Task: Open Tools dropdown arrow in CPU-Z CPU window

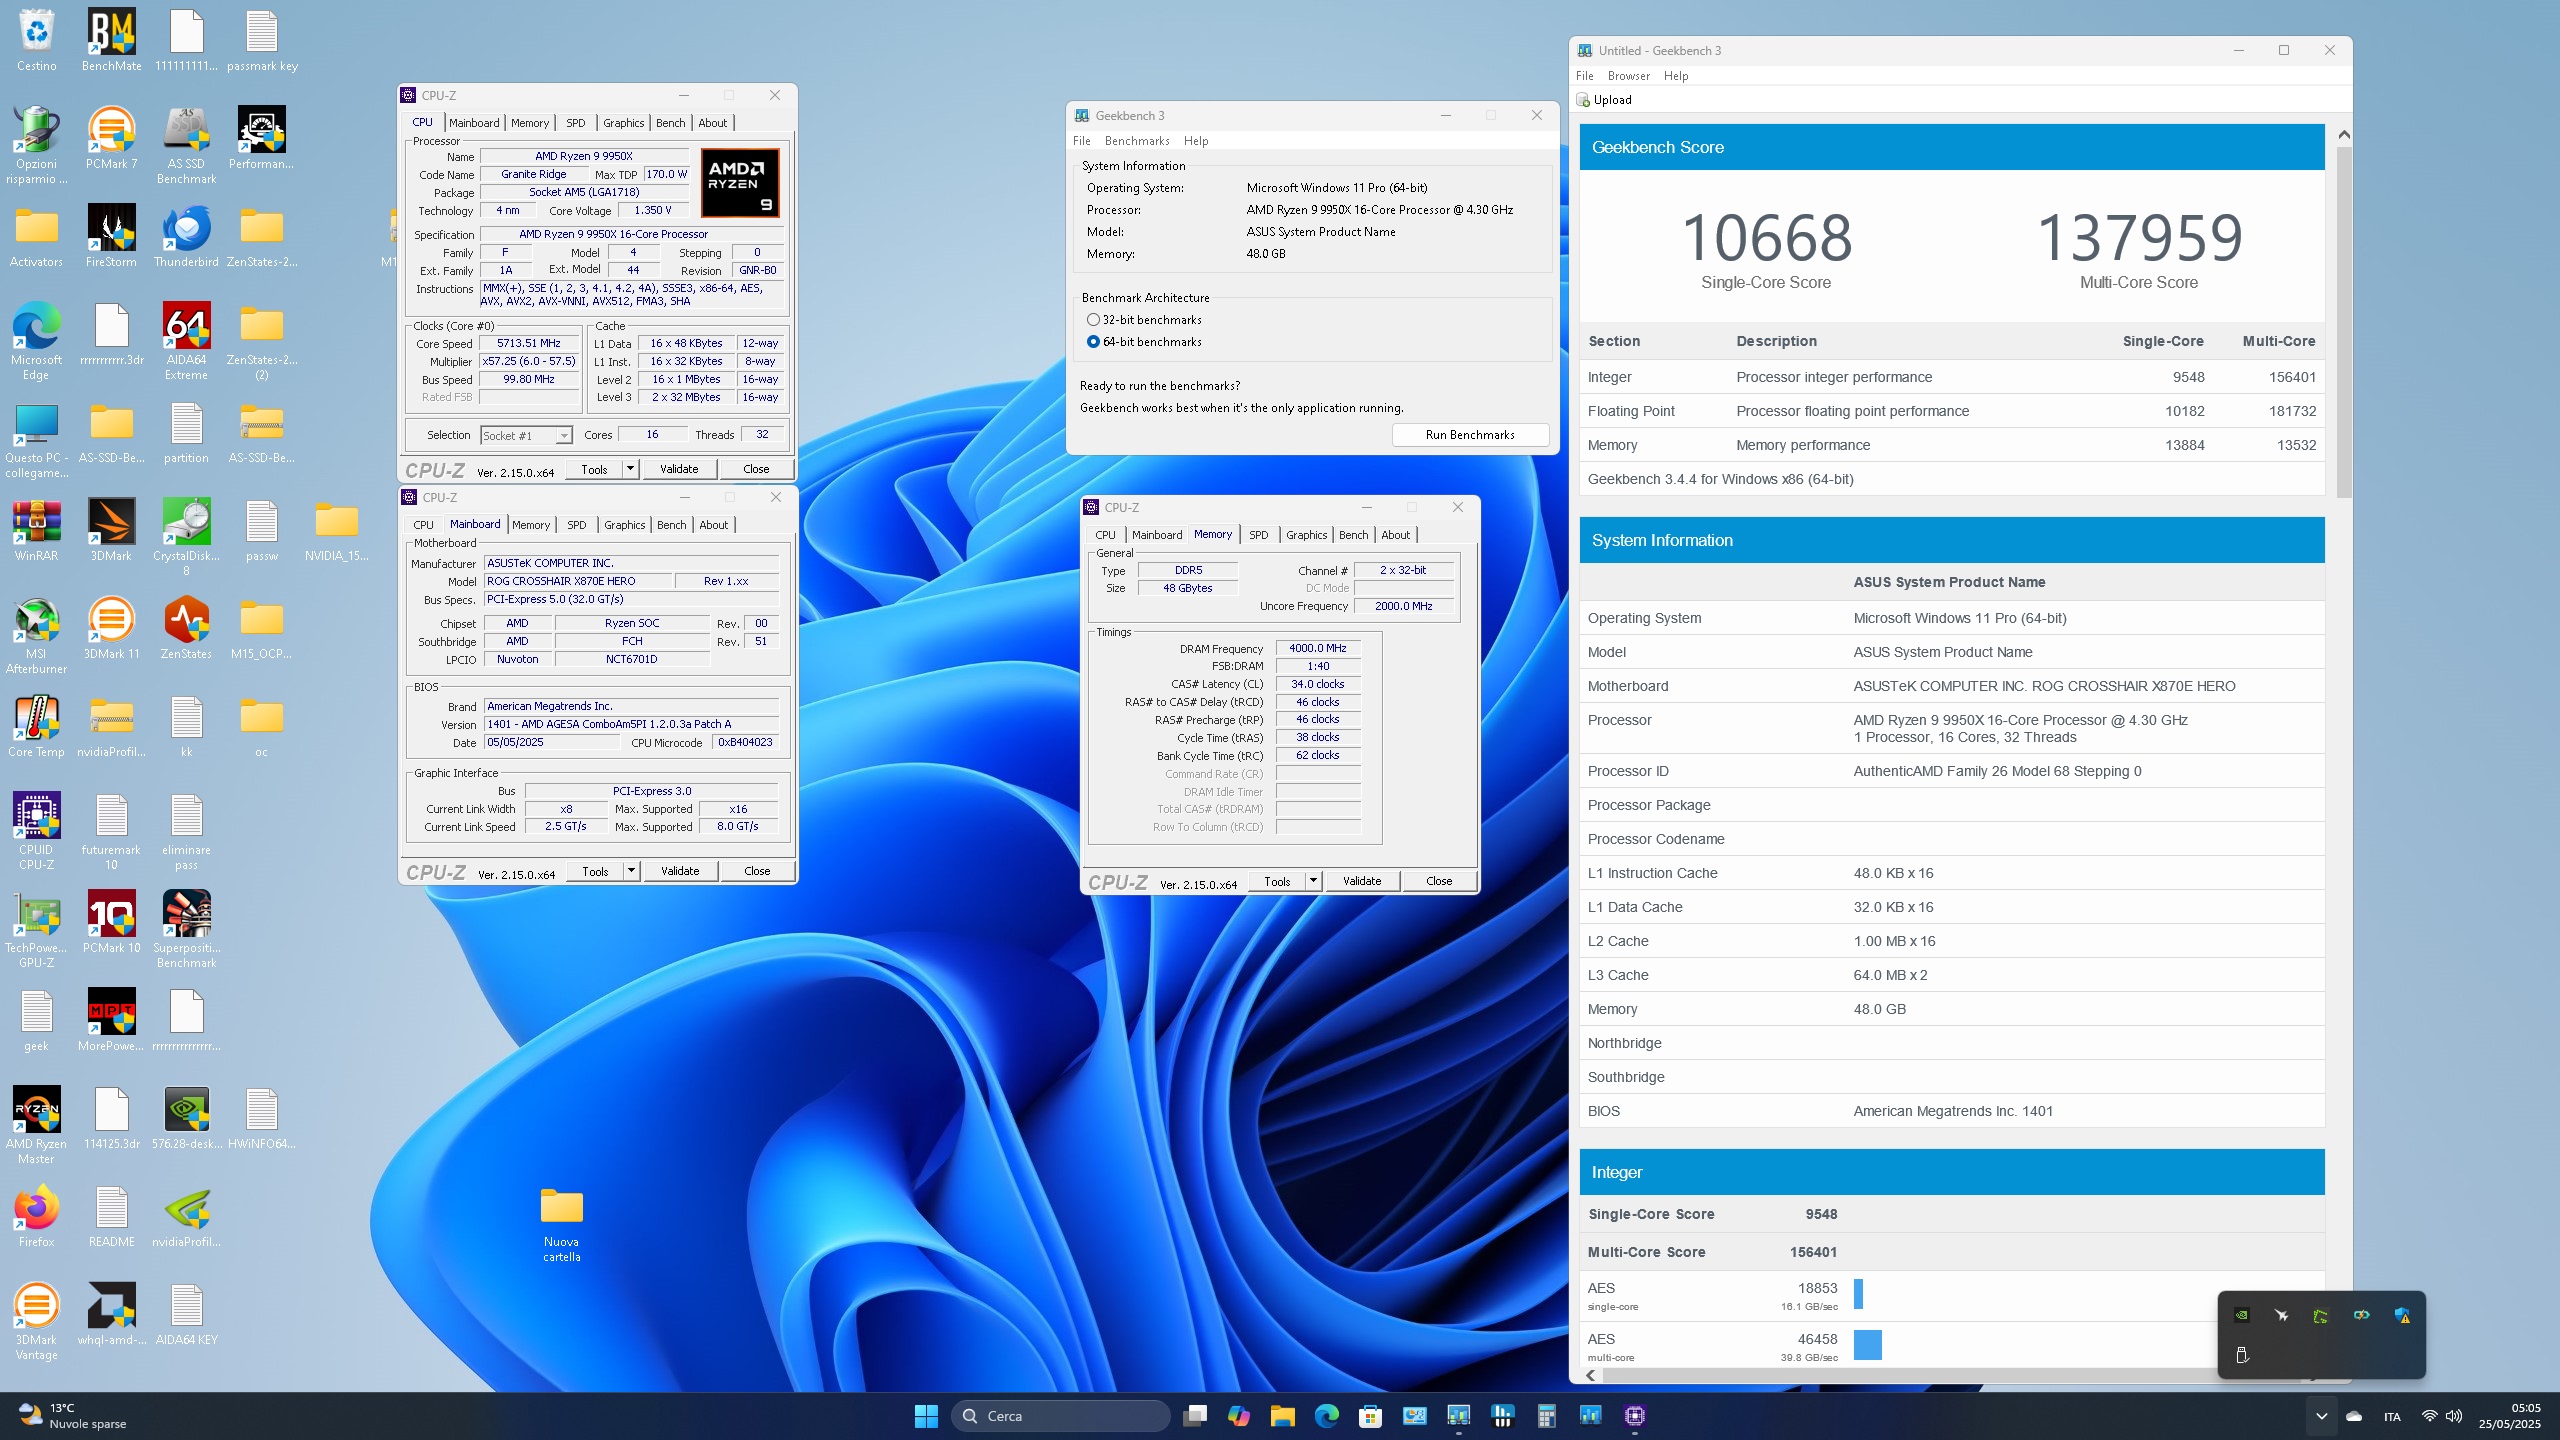Action: click(x=630, y=469)
